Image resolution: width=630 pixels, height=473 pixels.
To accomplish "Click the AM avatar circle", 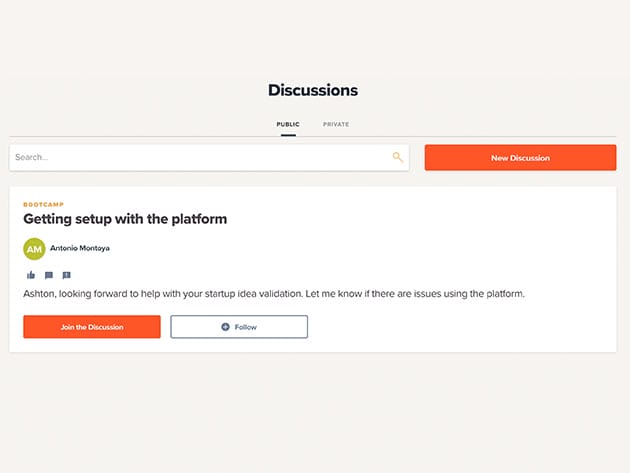I will click(34, 249).
